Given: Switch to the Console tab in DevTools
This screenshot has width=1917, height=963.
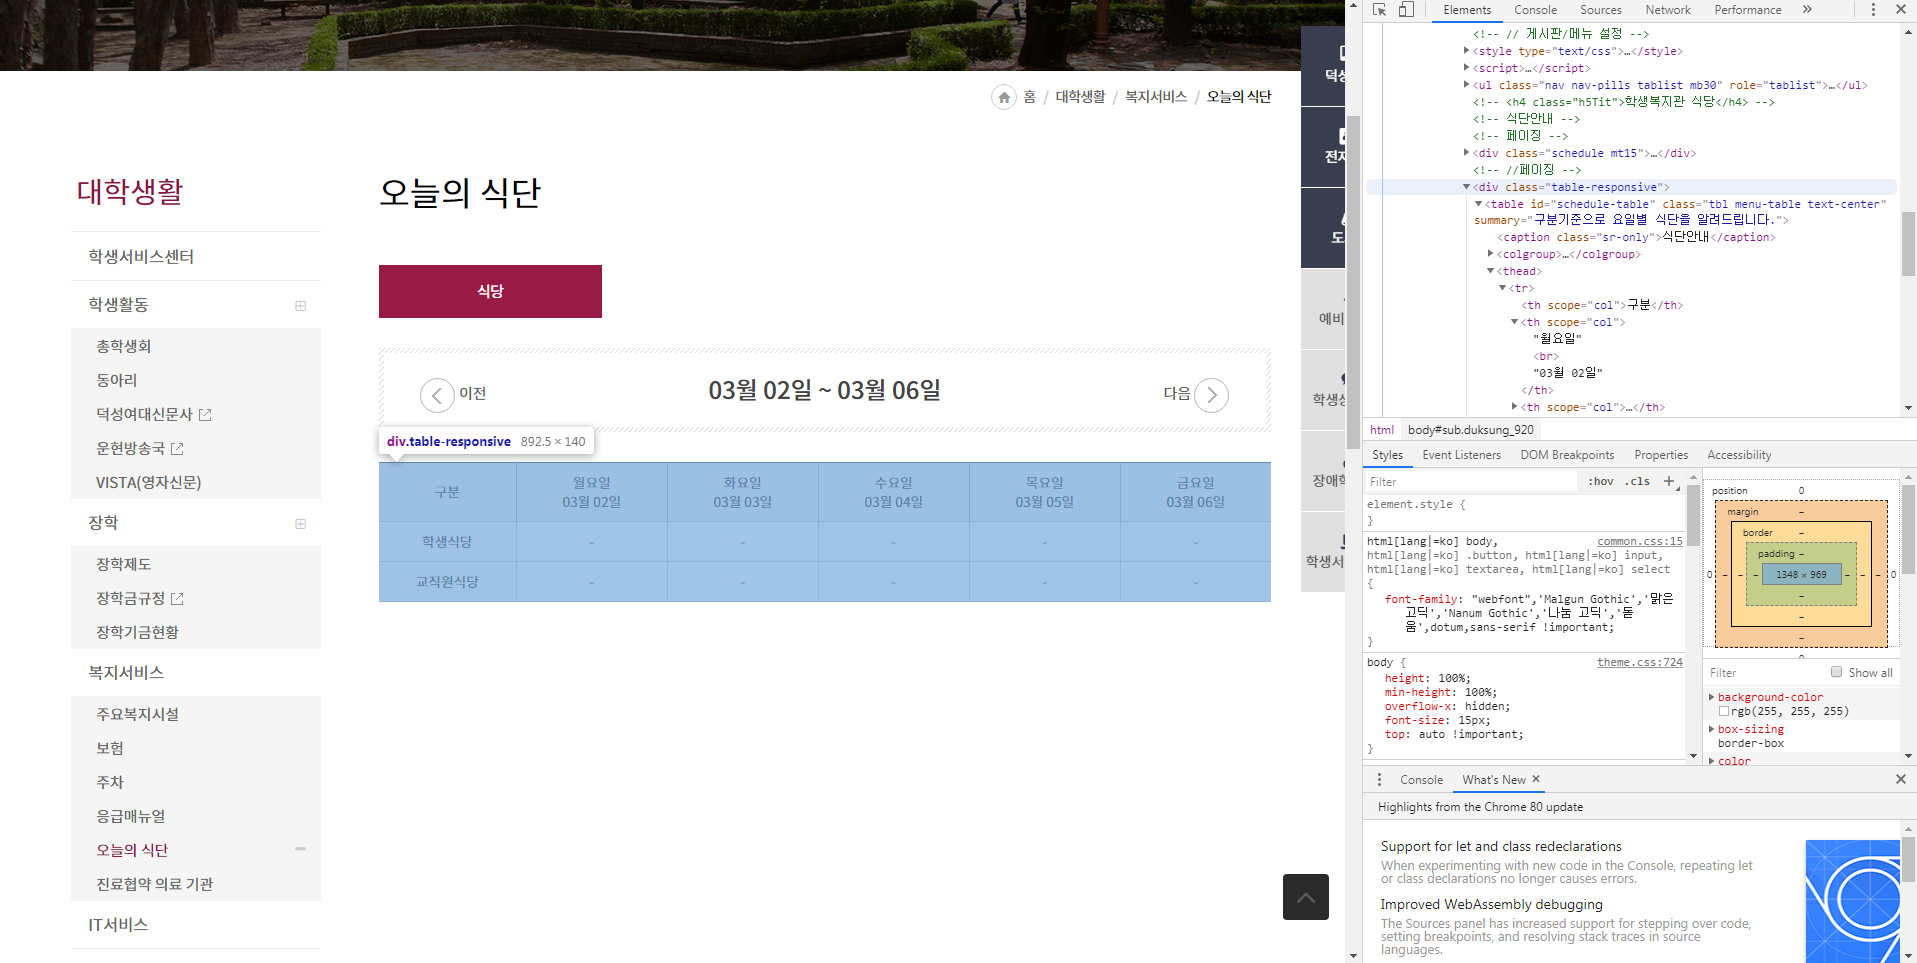Looking at the screenshot, I should click(x=1535, y=10).
